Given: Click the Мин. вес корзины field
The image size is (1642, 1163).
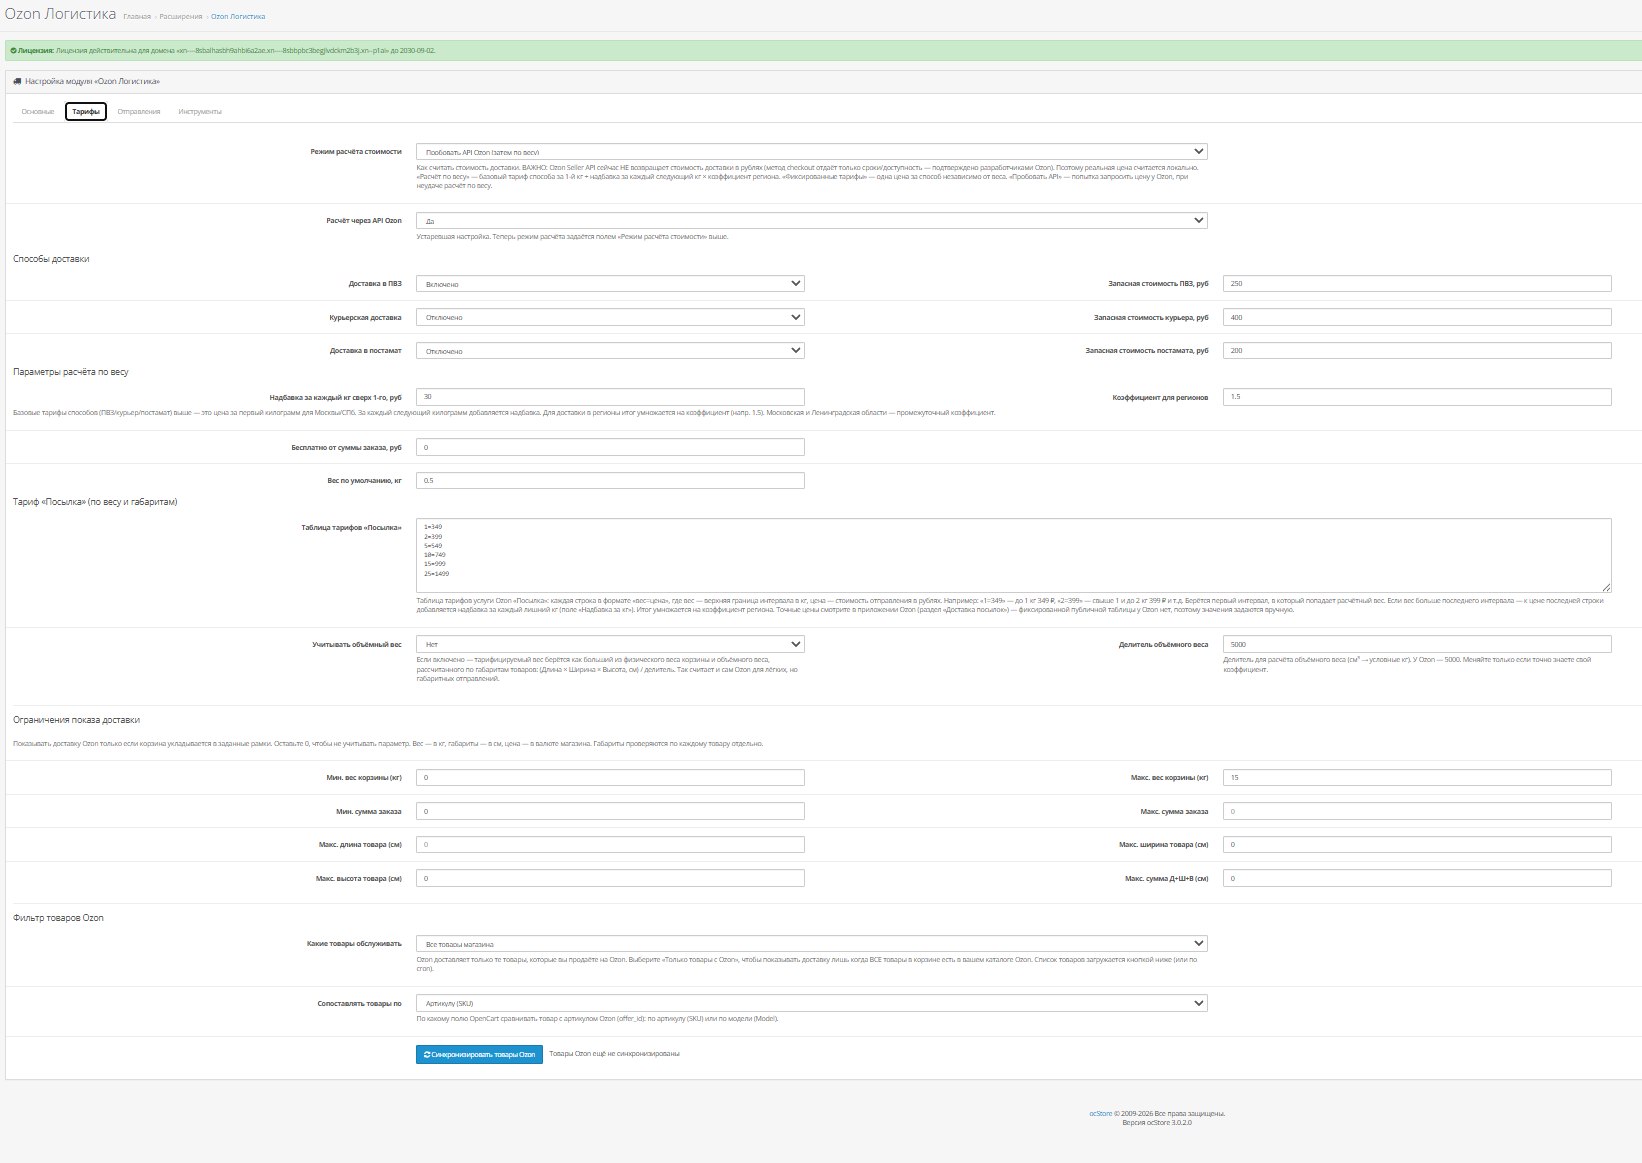Looking at the screenshot, I should pyautogui.click(x=610, y=777).
